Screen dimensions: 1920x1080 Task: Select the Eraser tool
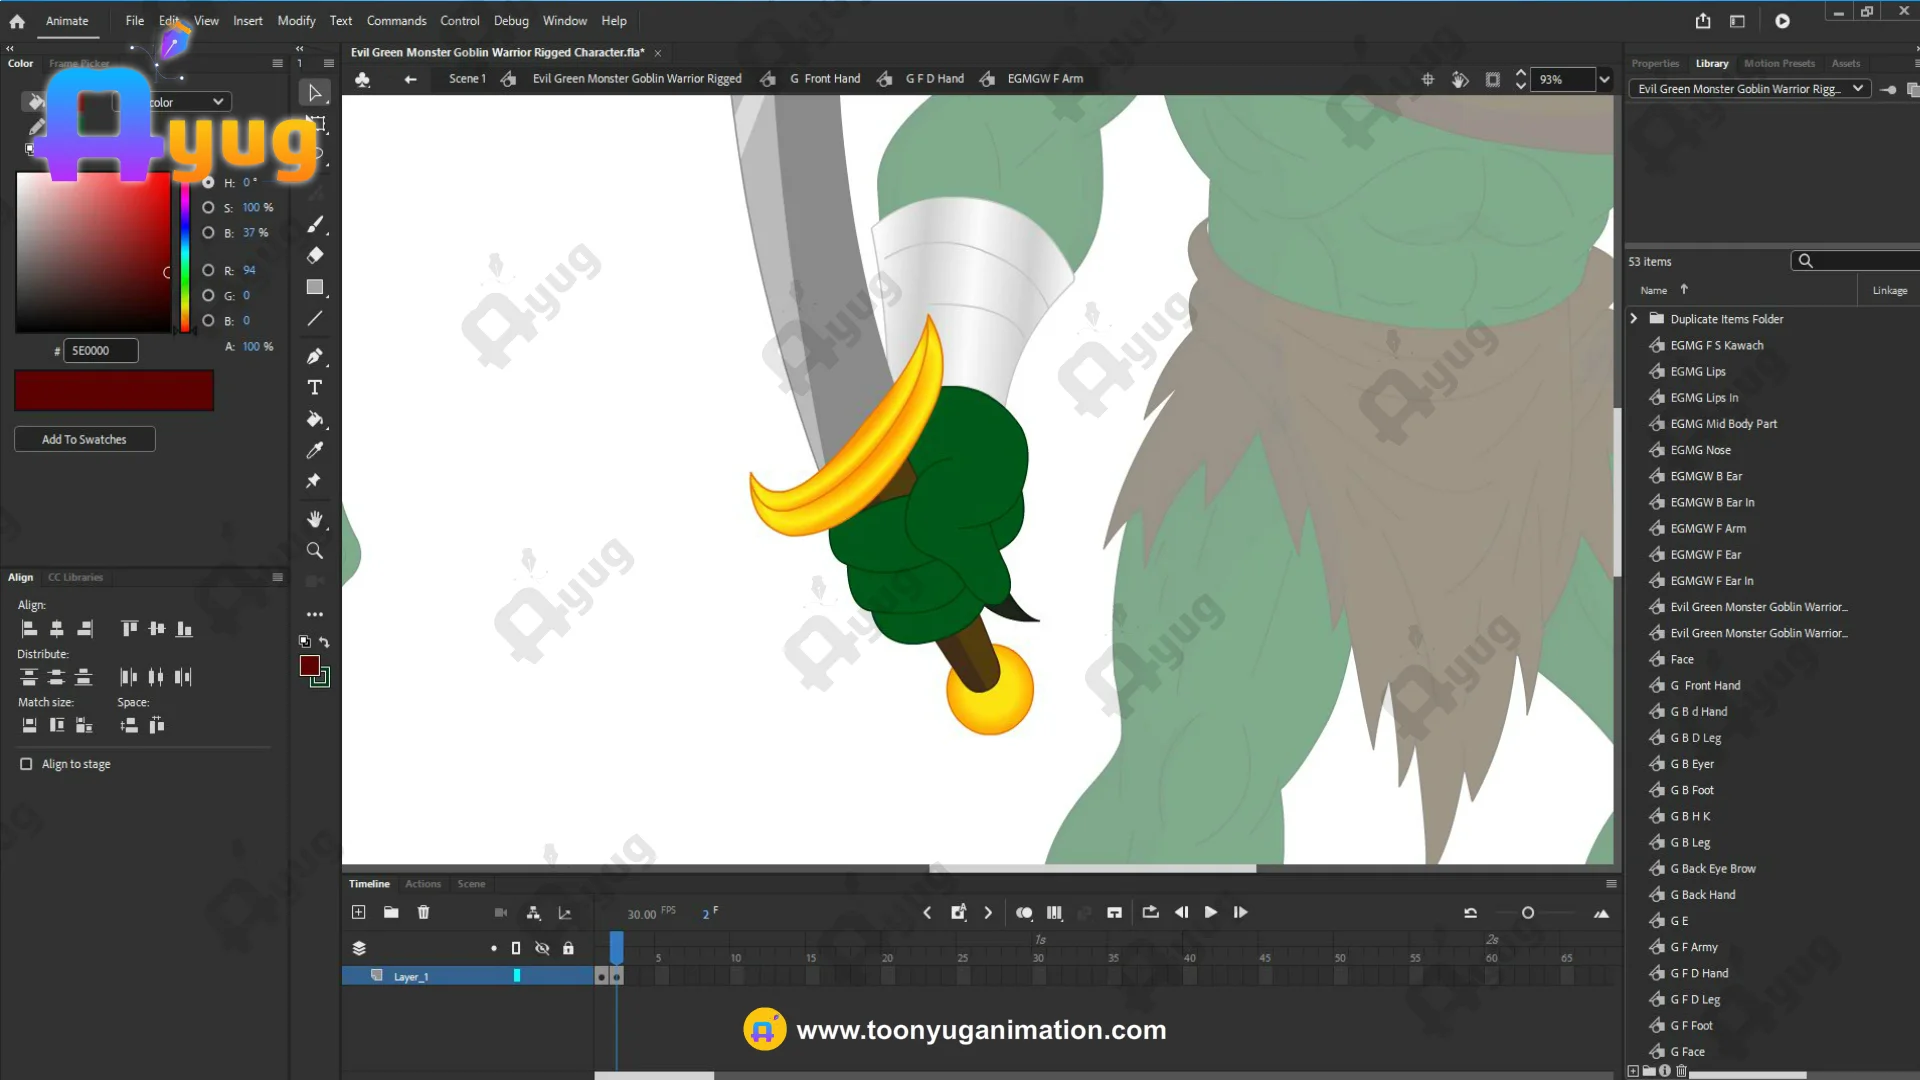click(314, 255)
